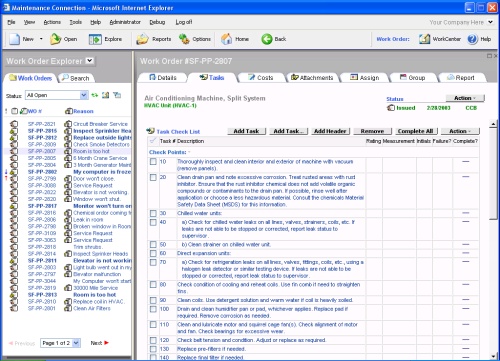Click the Internet Explorer title bar icon
This screenshot has height=361, width=500.
(7, 7)
